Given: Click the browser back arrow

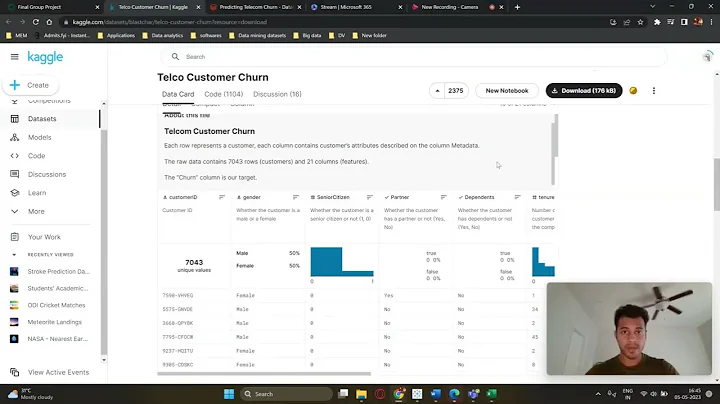Looking at the screenshot, I should point(8,22).
